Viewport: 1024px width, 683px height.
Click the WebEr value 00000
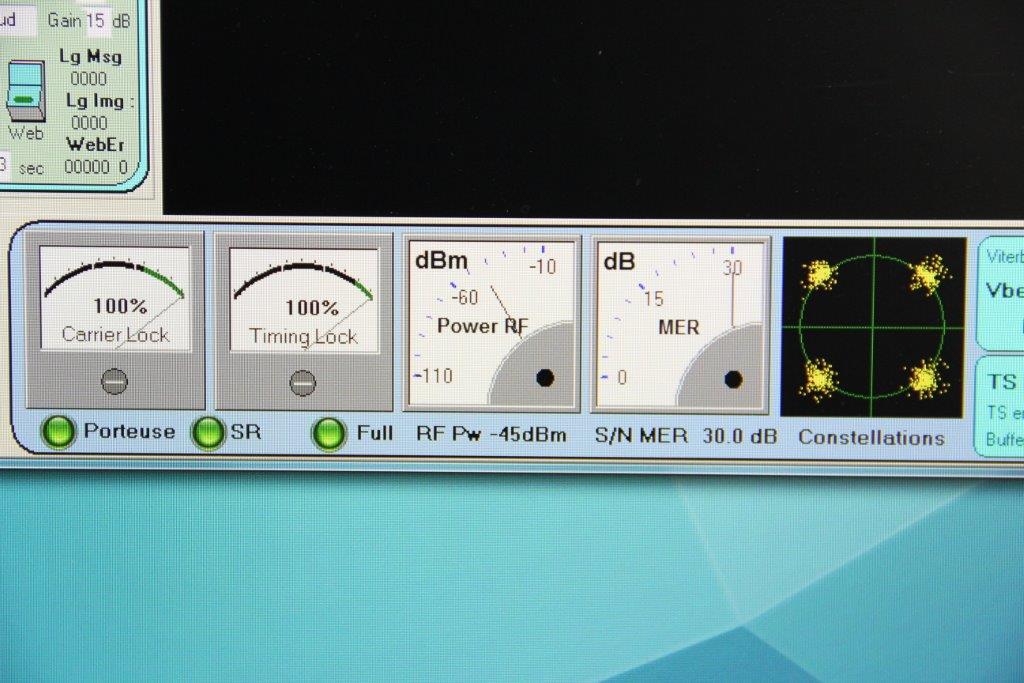(87, 167)
